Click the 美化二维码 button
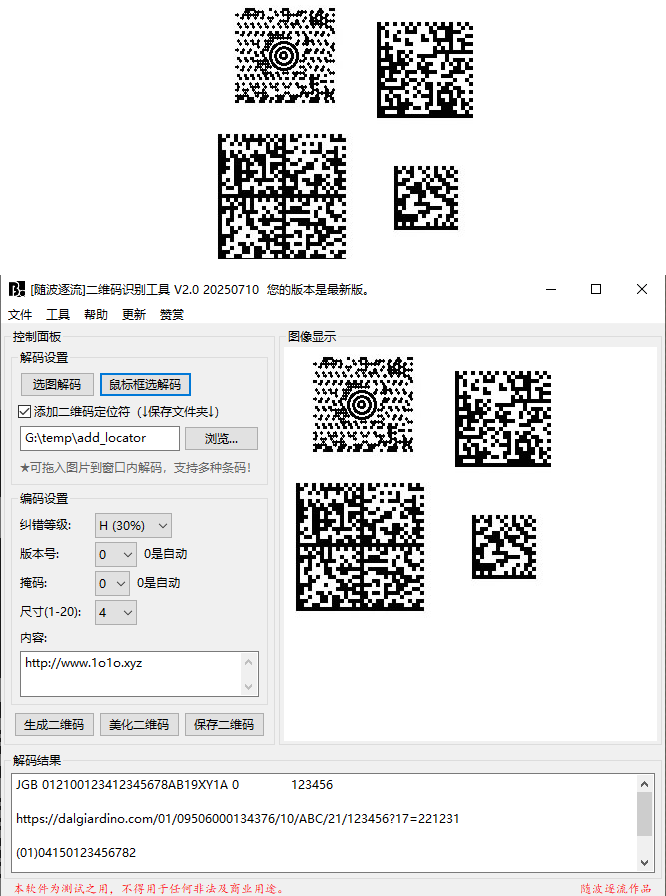This screenshot has width=666, height=896. 139,725
